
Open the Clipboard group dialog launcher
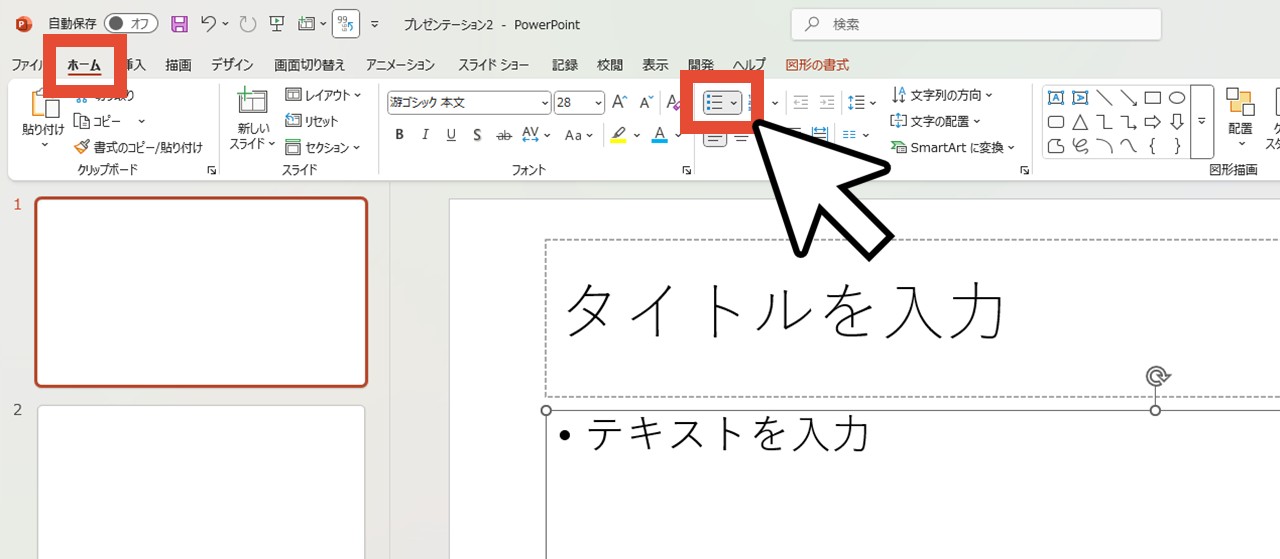coord(212,171)
